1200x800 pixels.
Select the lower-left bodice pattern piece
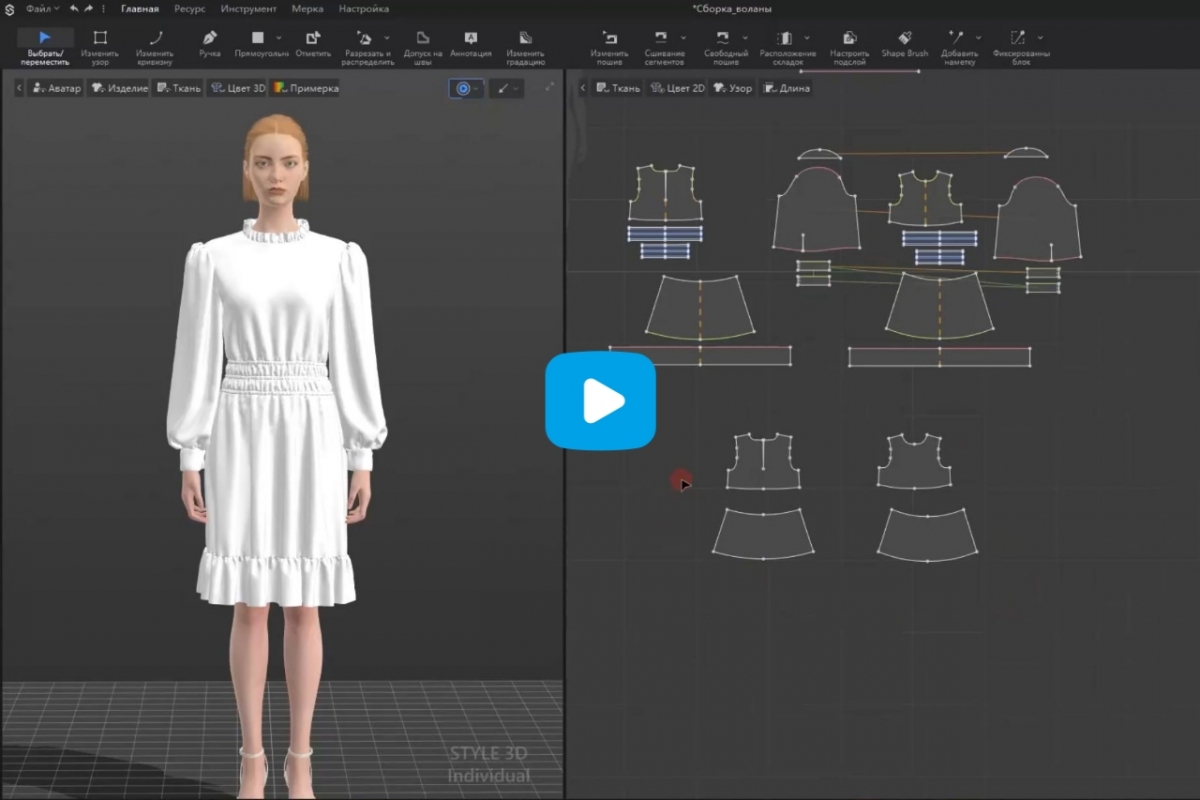(764, 461)
